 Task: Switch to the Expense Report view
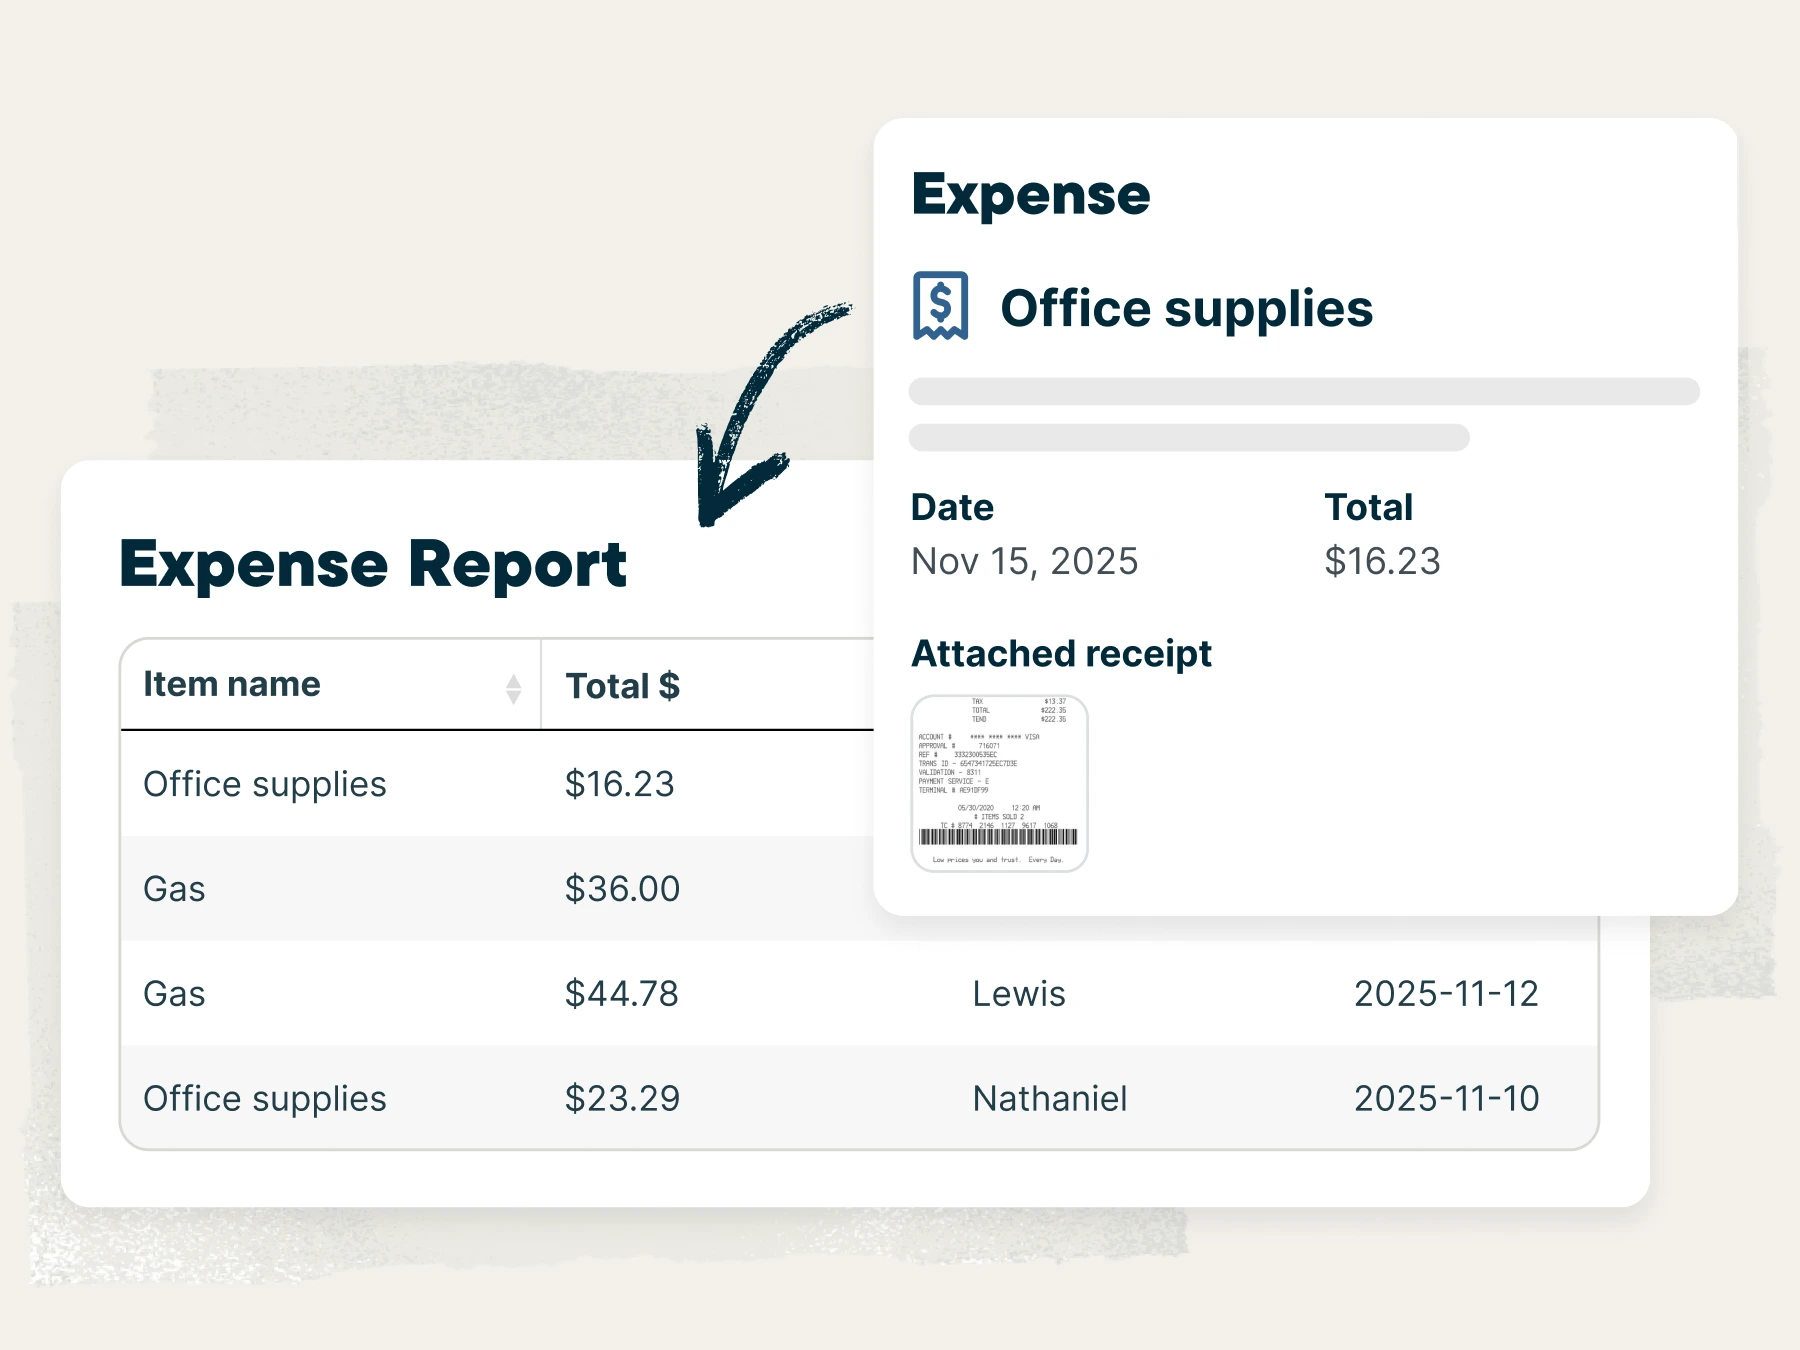click(373, 564)
